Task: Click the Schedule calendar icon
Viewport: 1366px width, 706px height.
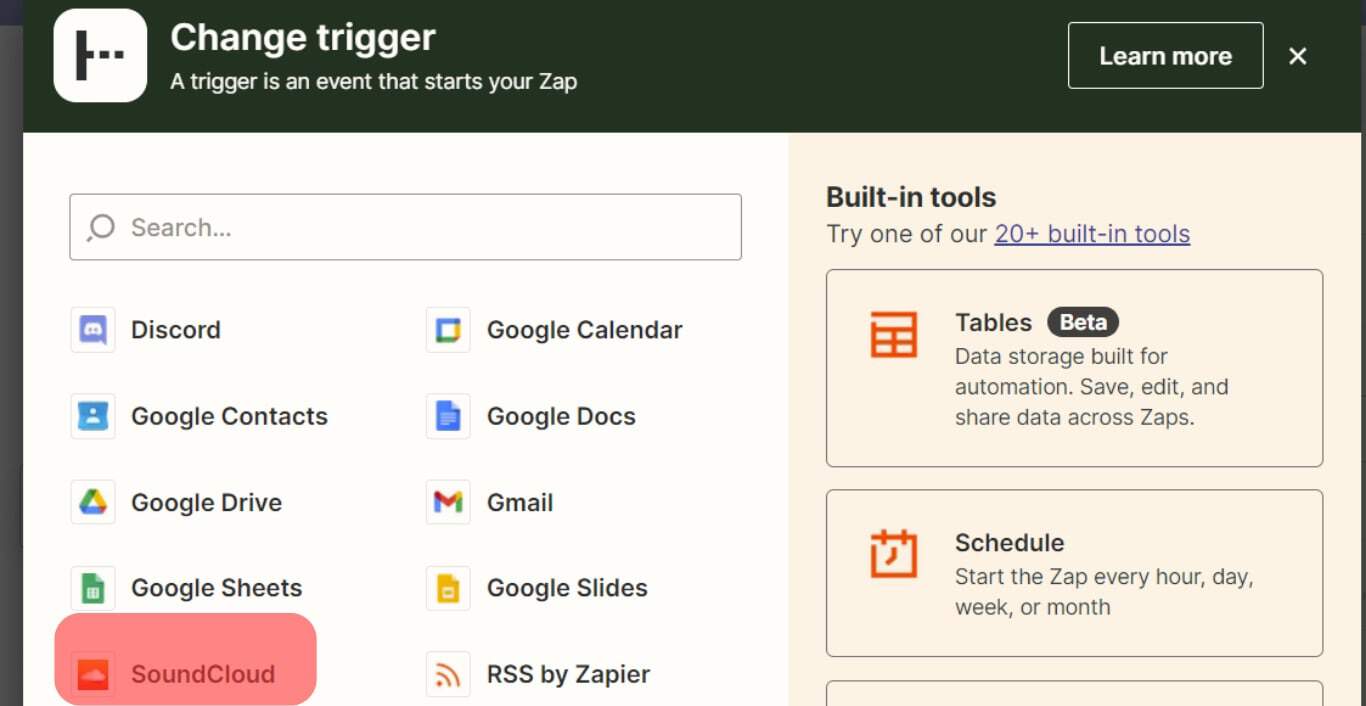Action: pyautogui.click(x=893, y=553)
